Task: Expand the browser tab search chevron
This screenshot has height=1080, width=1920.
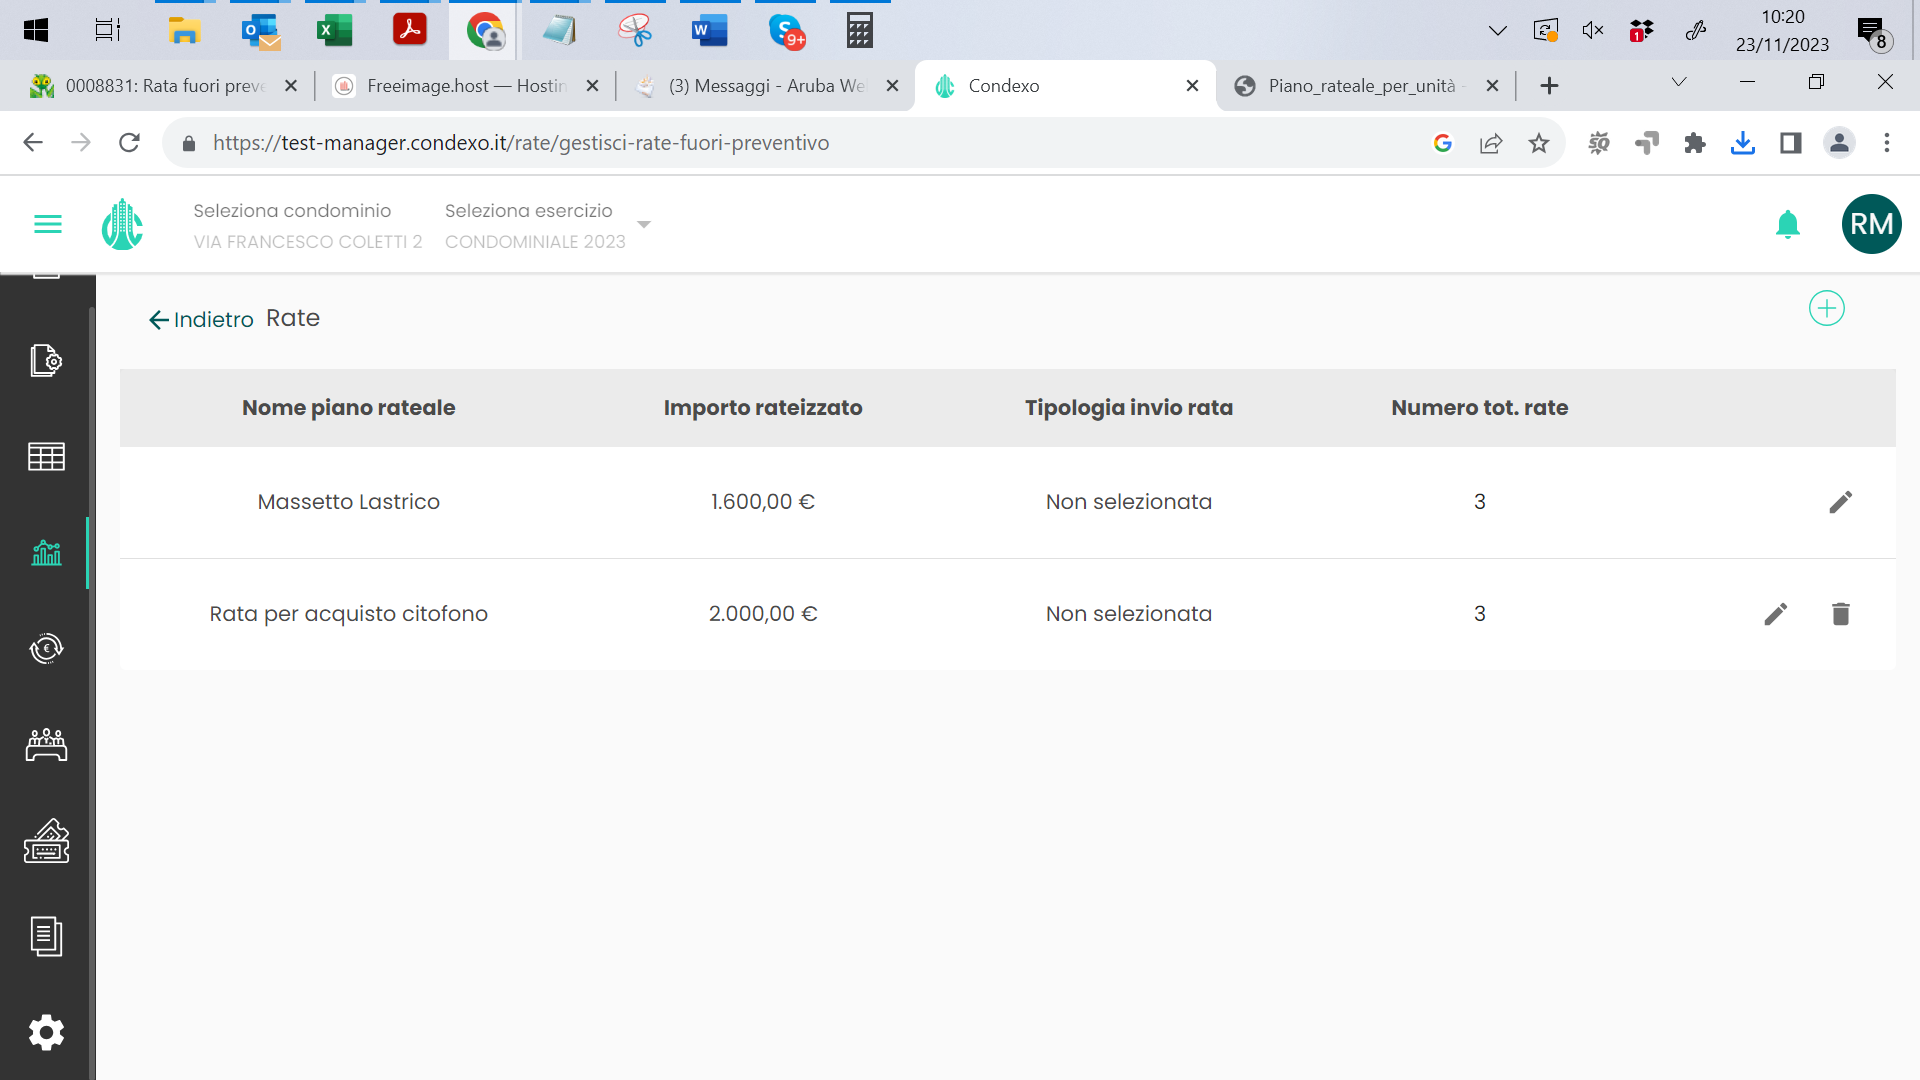Action: coord(1679,82)
